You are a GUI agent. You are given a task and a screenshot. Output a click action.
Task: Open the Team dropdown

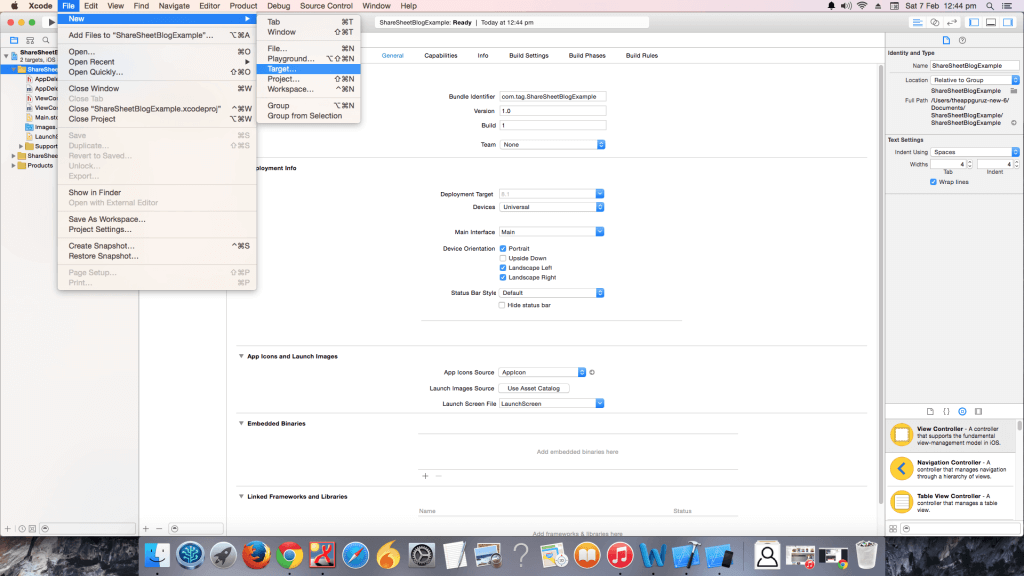pos(552,144)
